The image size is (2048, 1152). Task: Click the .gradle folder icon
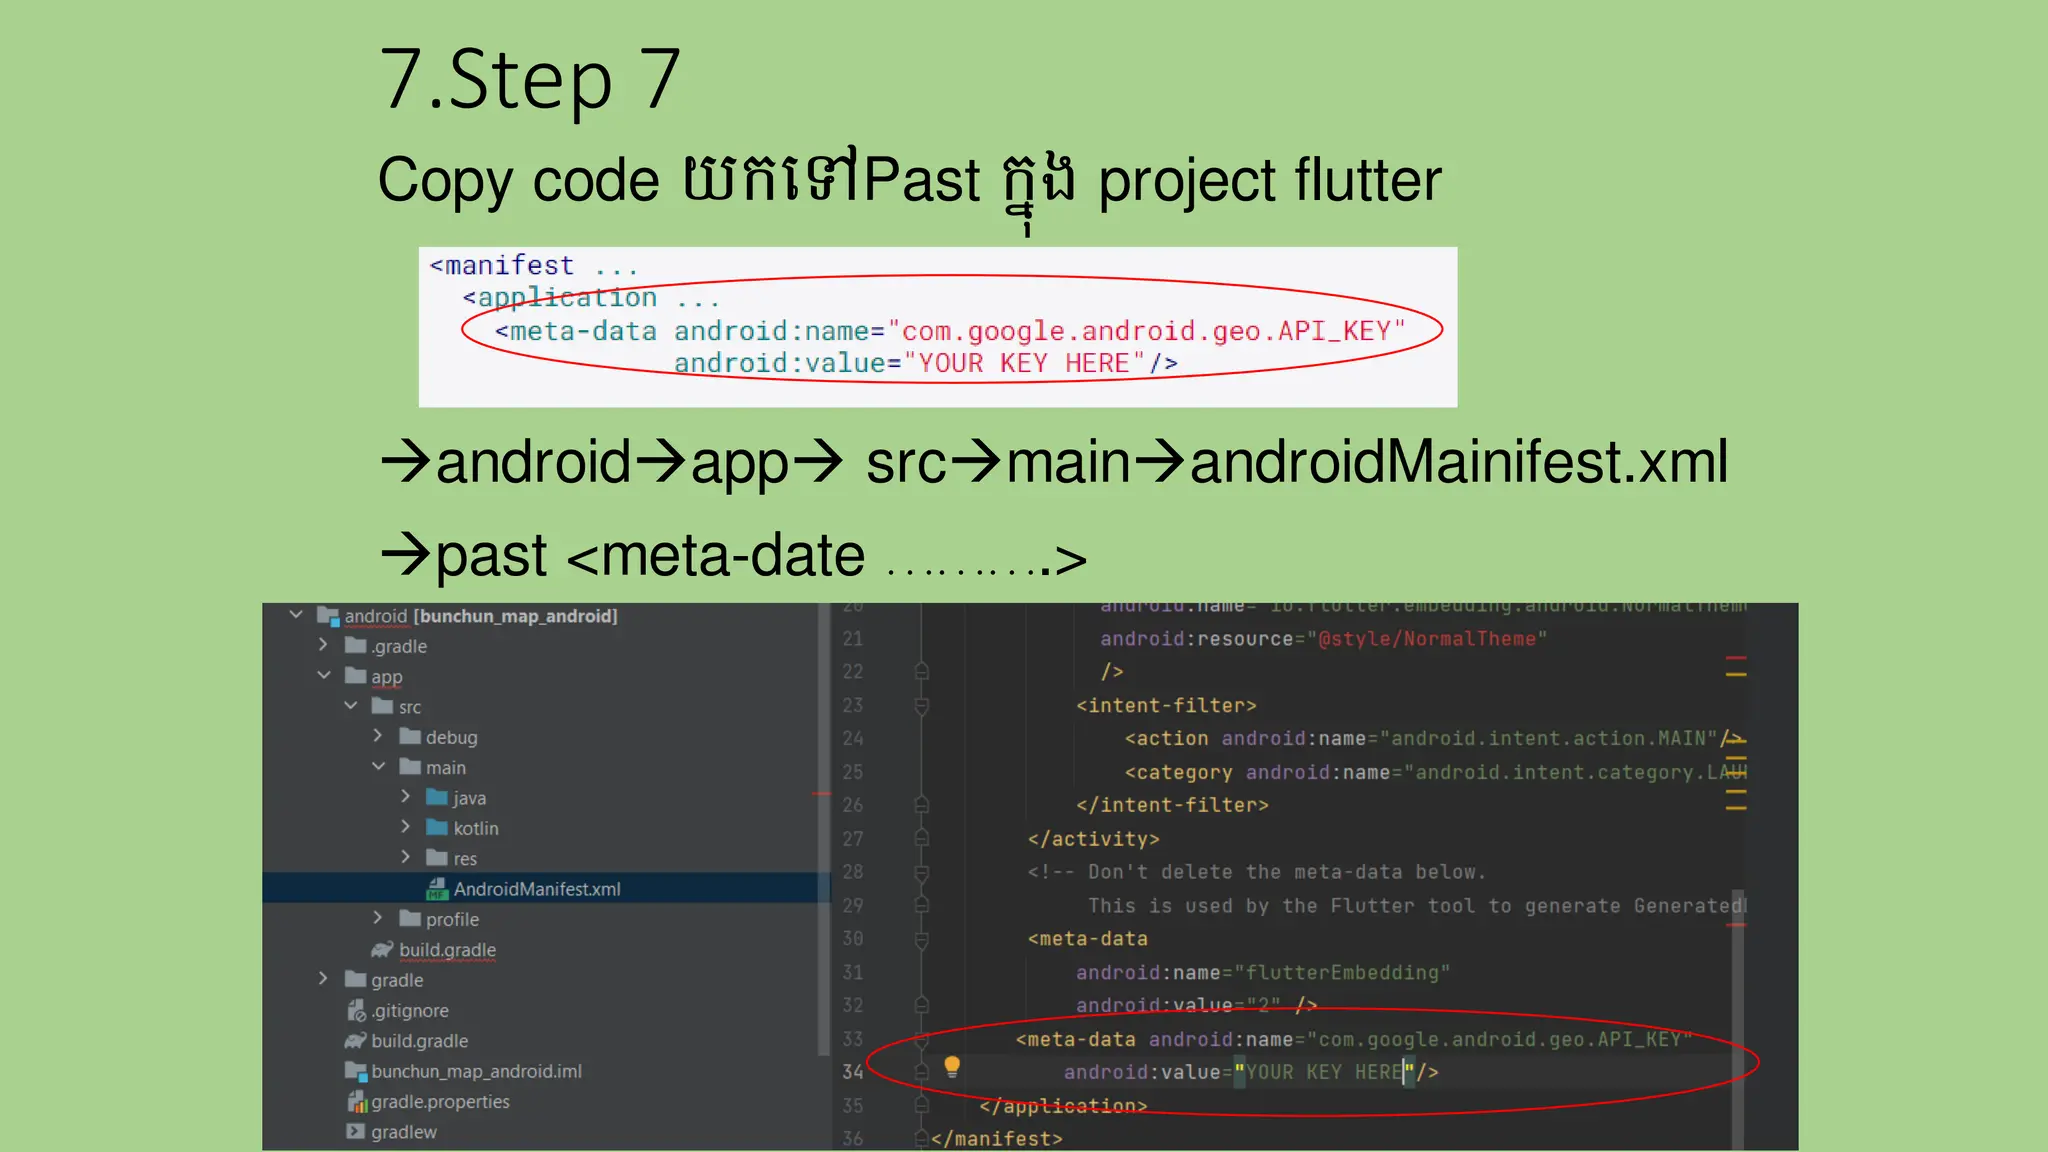click(355, 645)
